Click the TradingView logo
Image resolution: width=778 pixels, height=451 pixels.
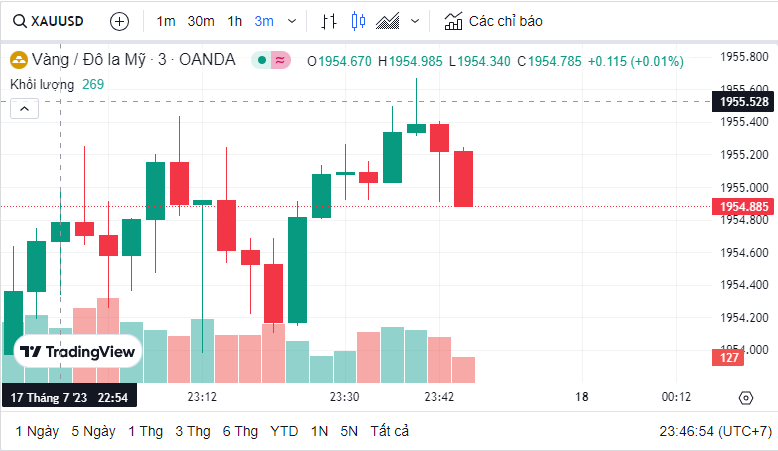(x=78, y=352)
